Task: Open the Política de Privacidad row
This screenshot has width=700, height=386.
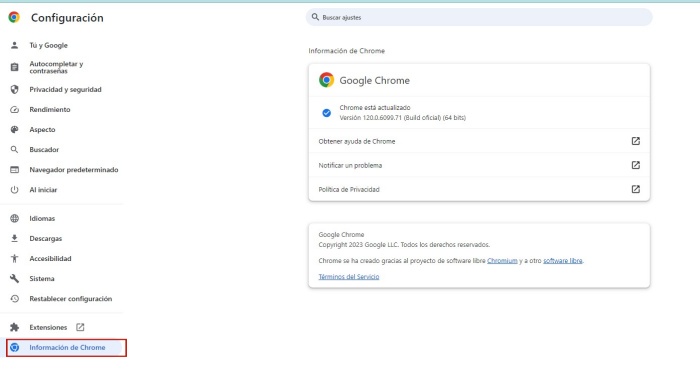Action: point(479,189)
